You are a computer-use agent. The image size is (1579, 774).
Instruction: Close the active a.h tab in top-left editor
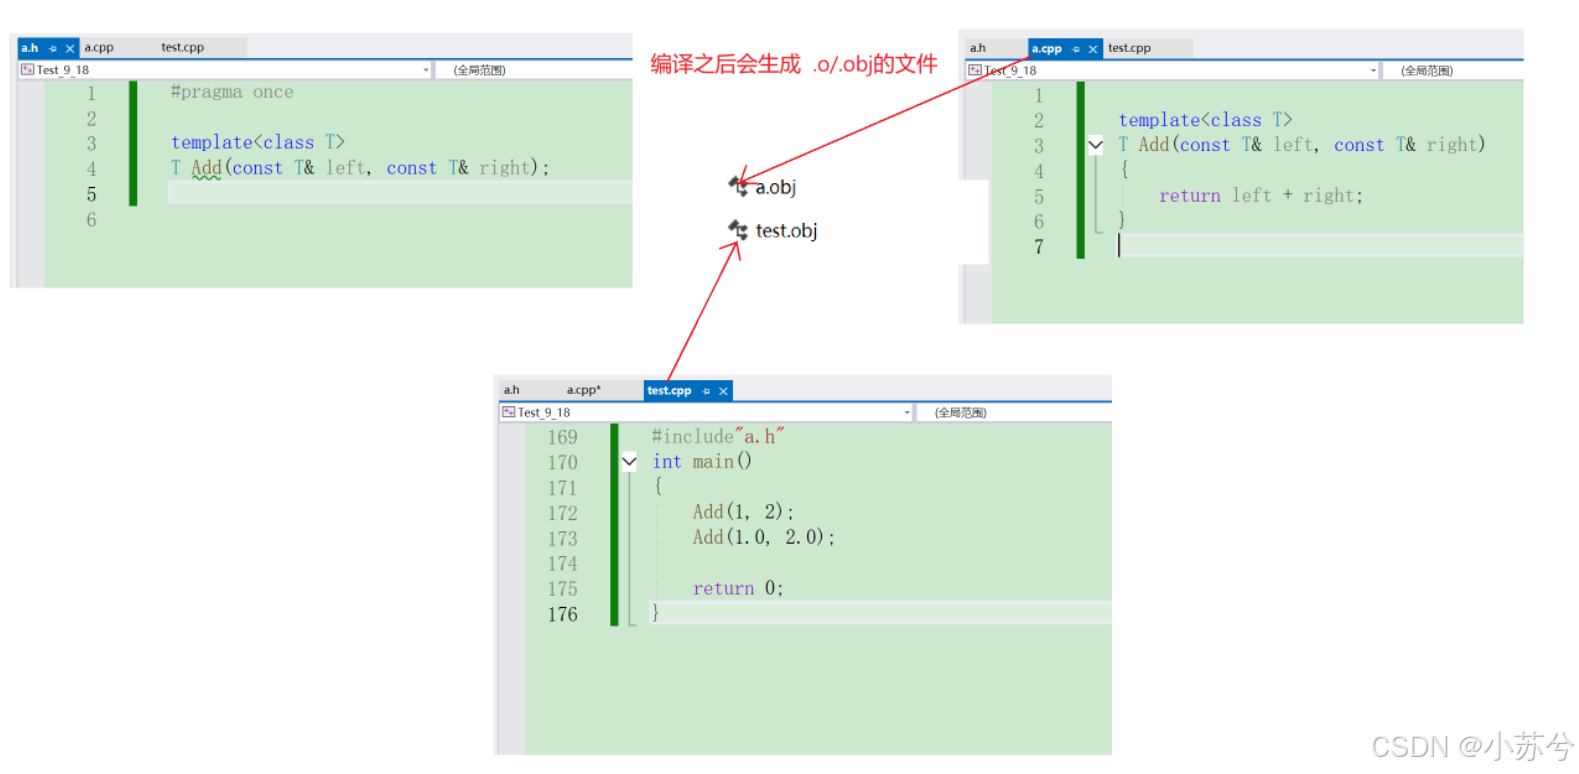[70, 48]
